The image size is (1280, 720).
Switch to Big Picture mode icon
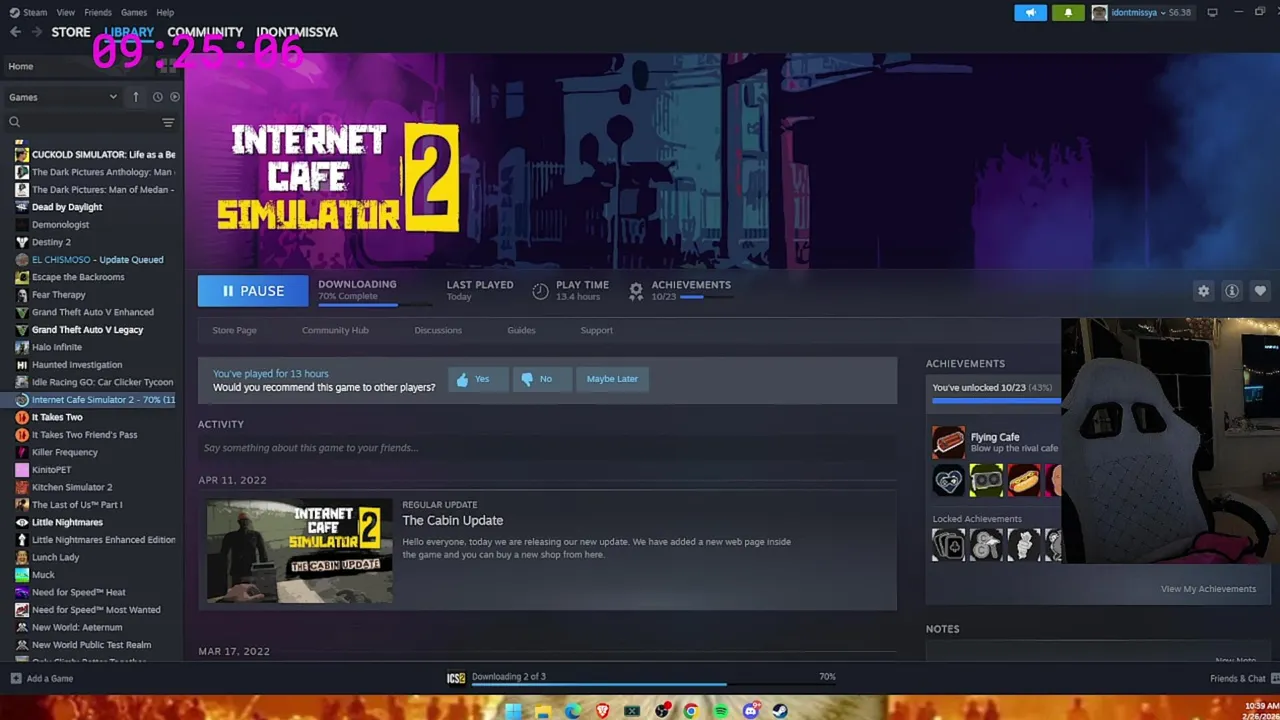pos(1212,13)
